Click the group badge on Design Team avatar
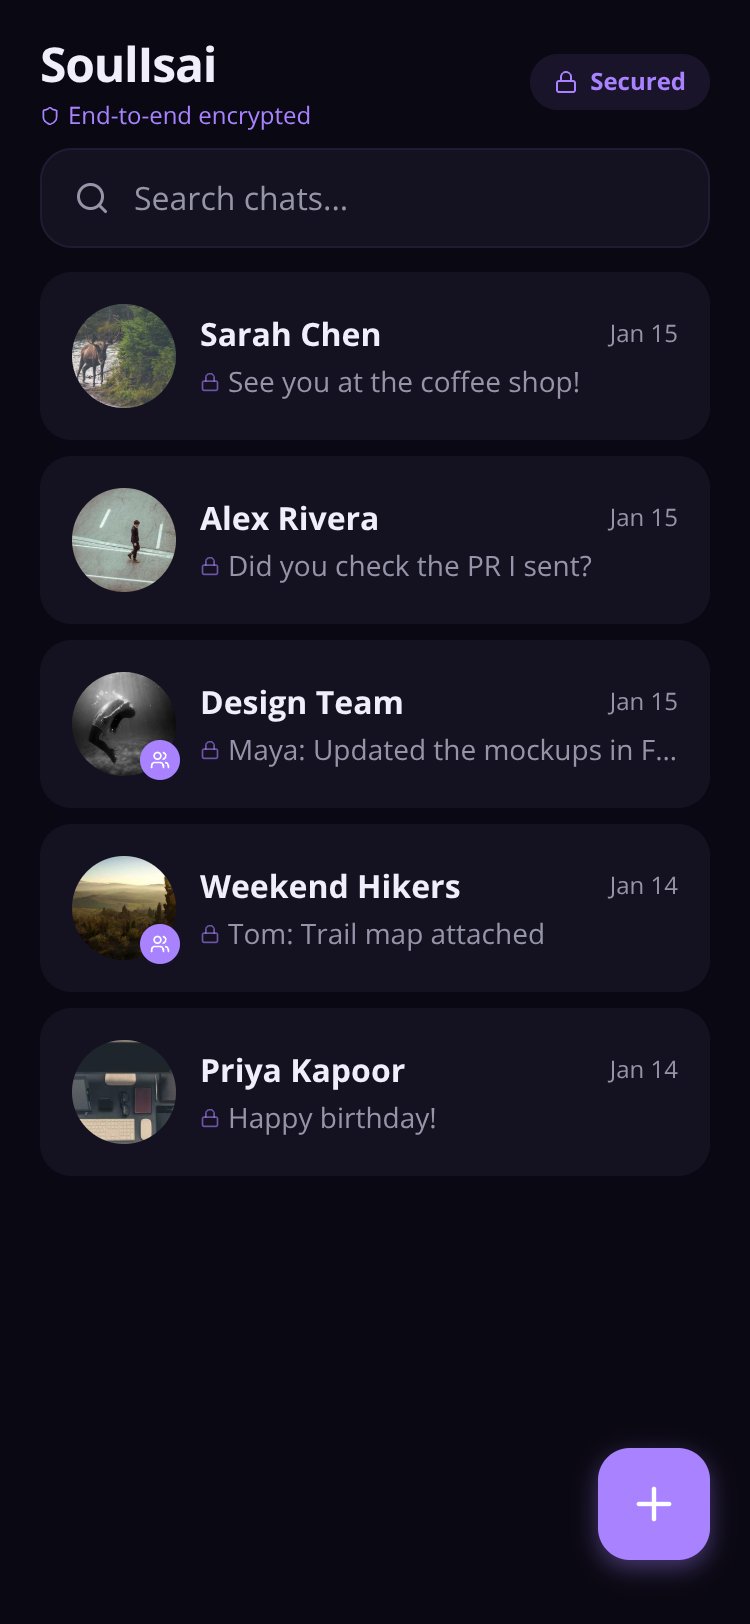 click(x=160, y=760)
